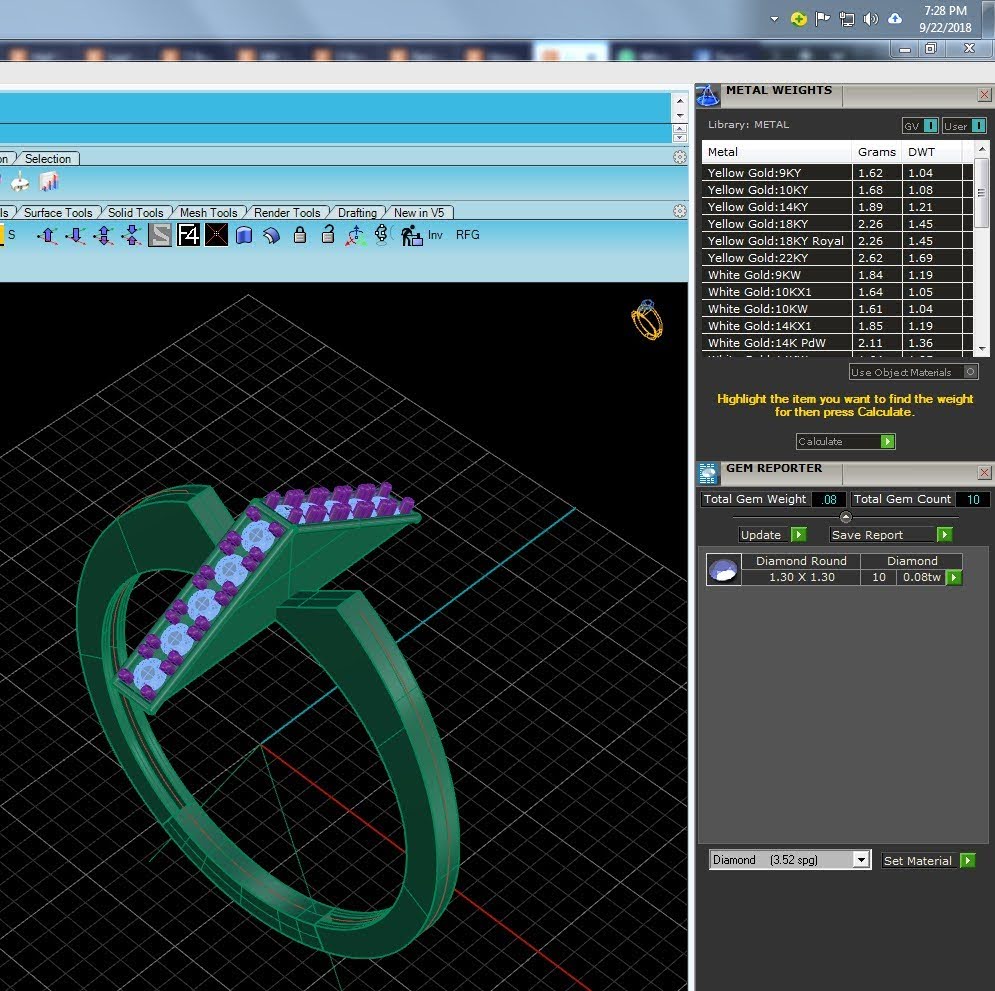
Task: Click the curved blue surface icon
Action: 272,235
